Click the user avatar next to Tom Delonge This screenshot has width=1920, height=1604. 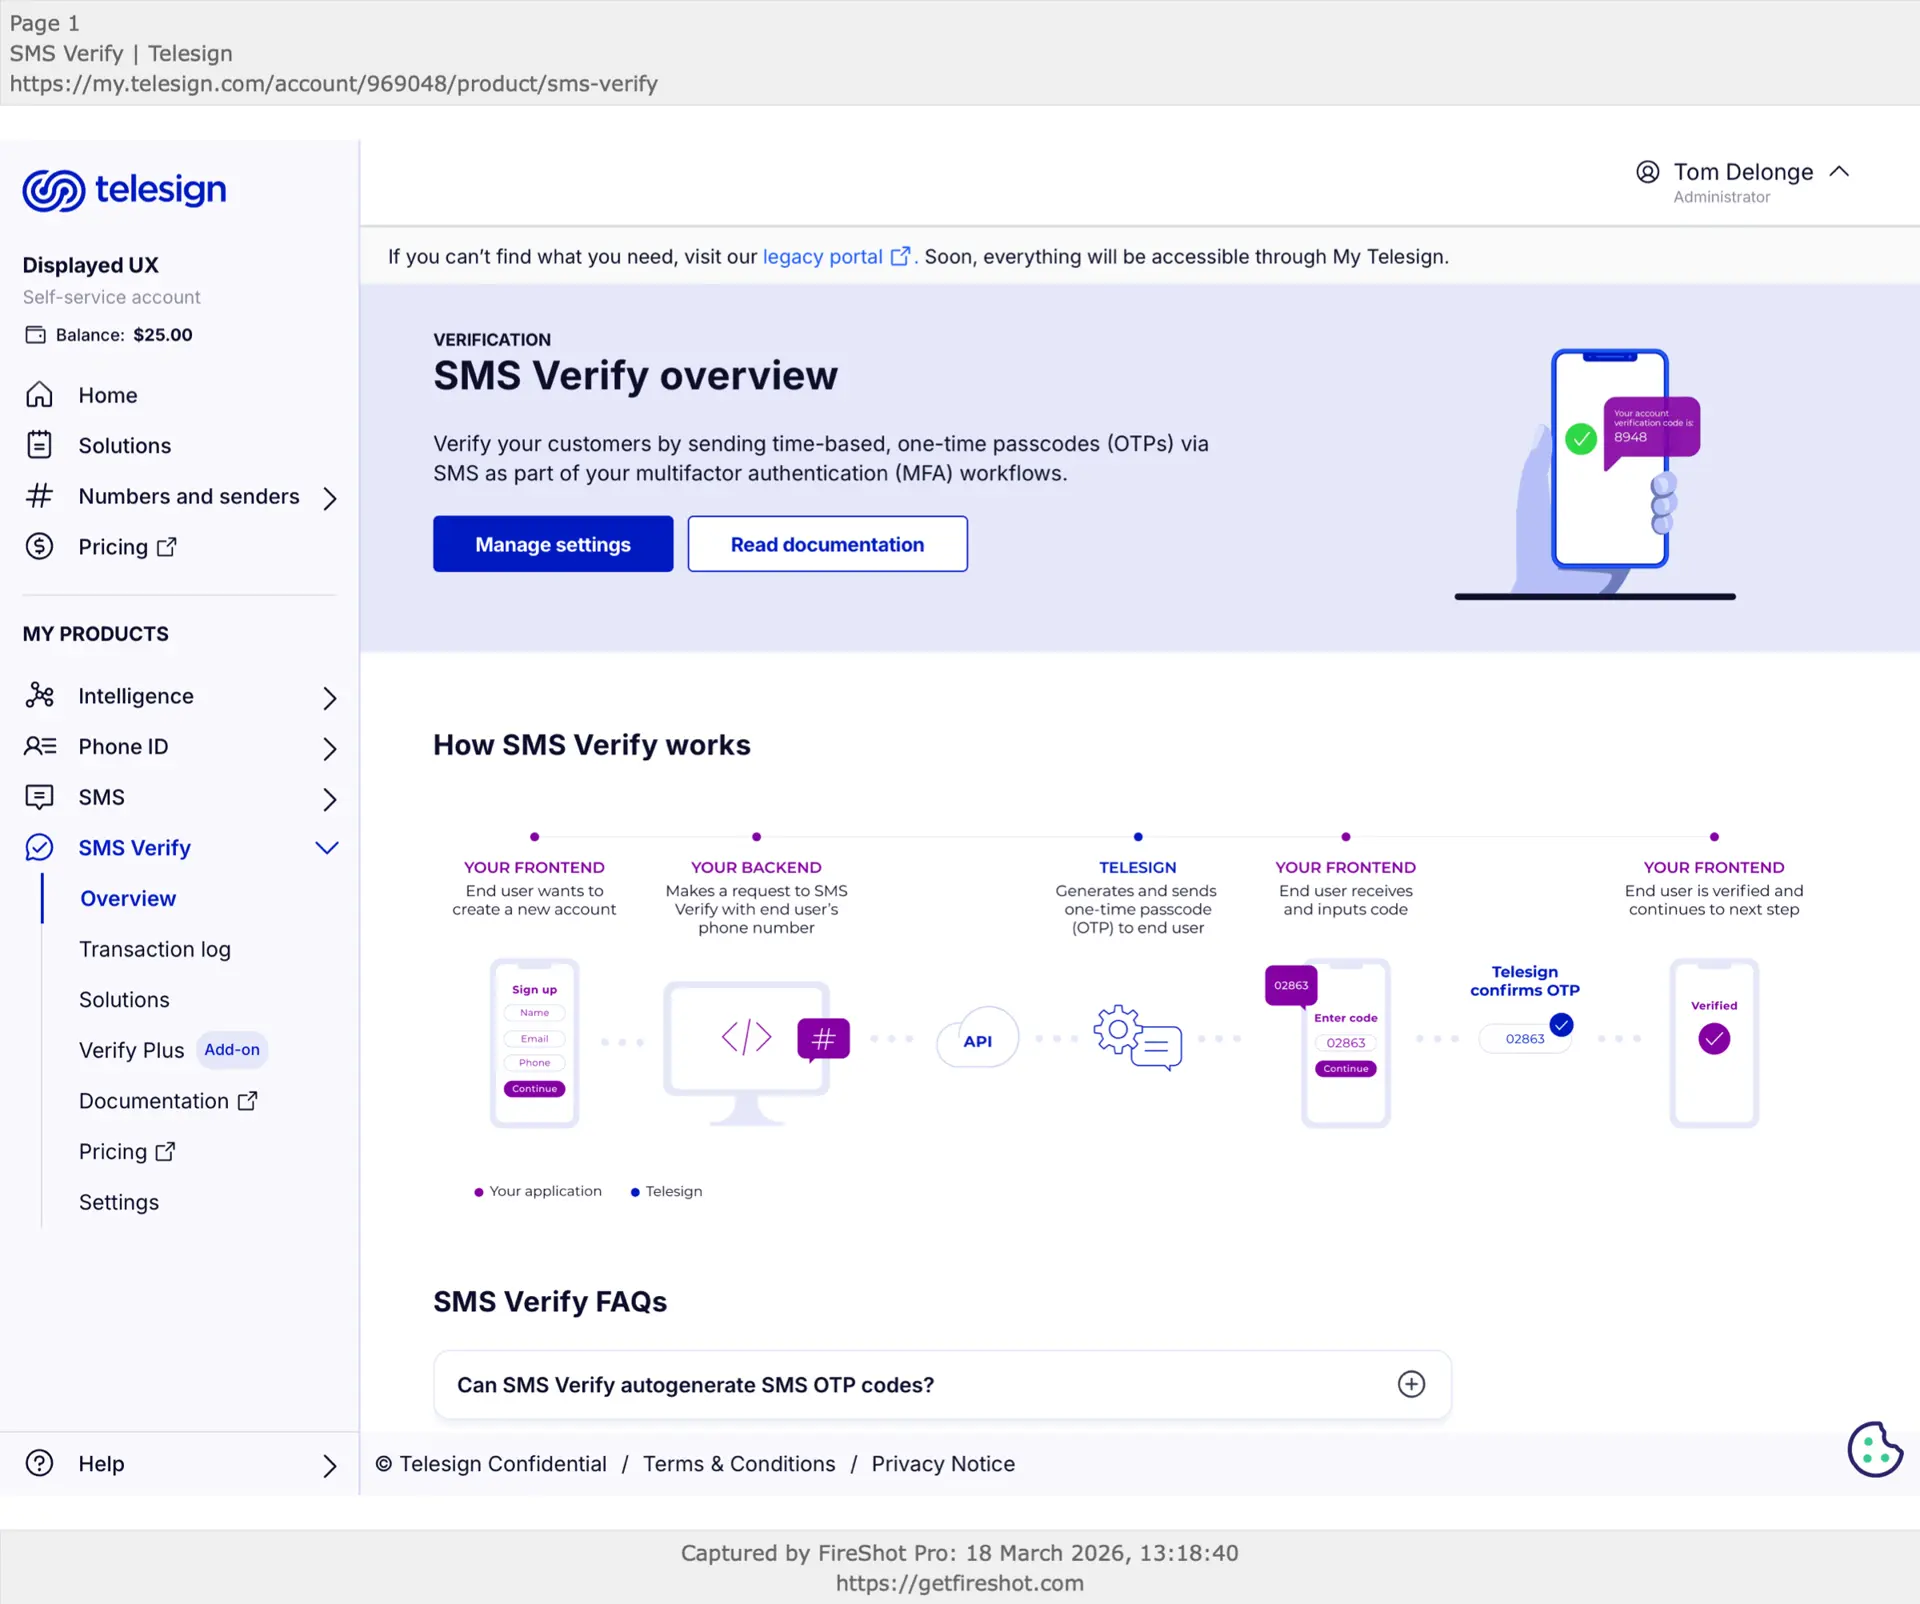pos(1648,172)
